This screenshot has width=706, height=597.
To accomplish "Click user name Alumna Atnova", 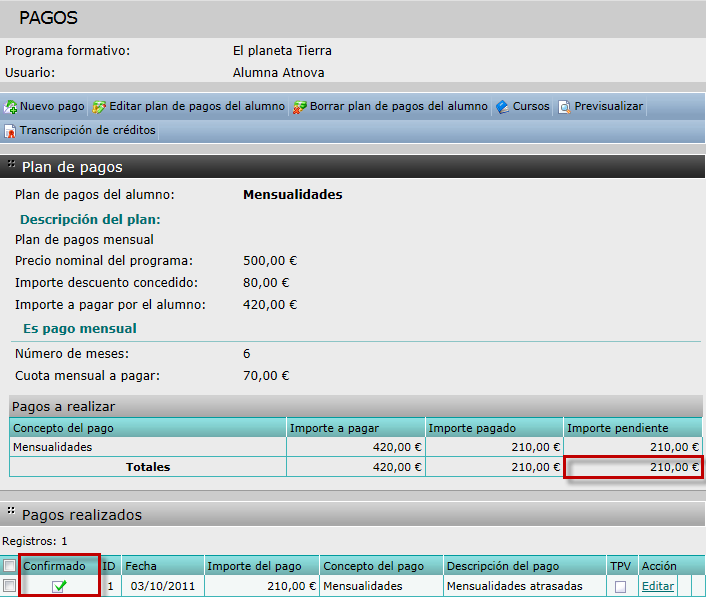I will [x=279, y=72].
